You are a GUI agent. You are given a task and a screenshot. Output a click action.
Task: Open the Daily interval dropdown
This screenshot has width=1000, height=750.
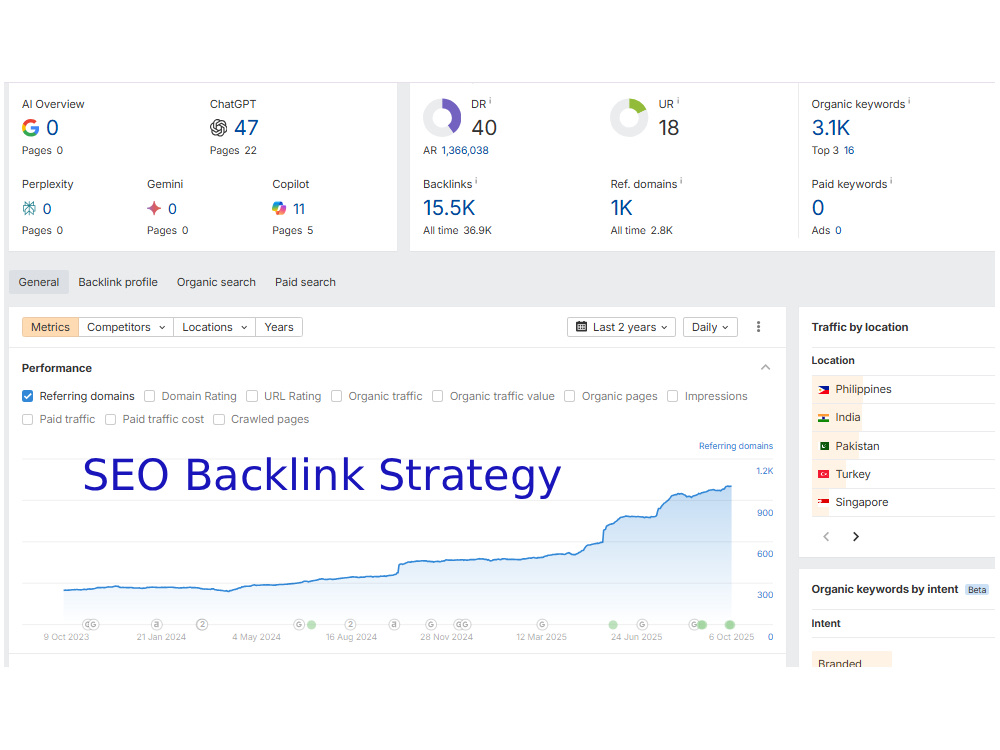(x=710, y=327)
